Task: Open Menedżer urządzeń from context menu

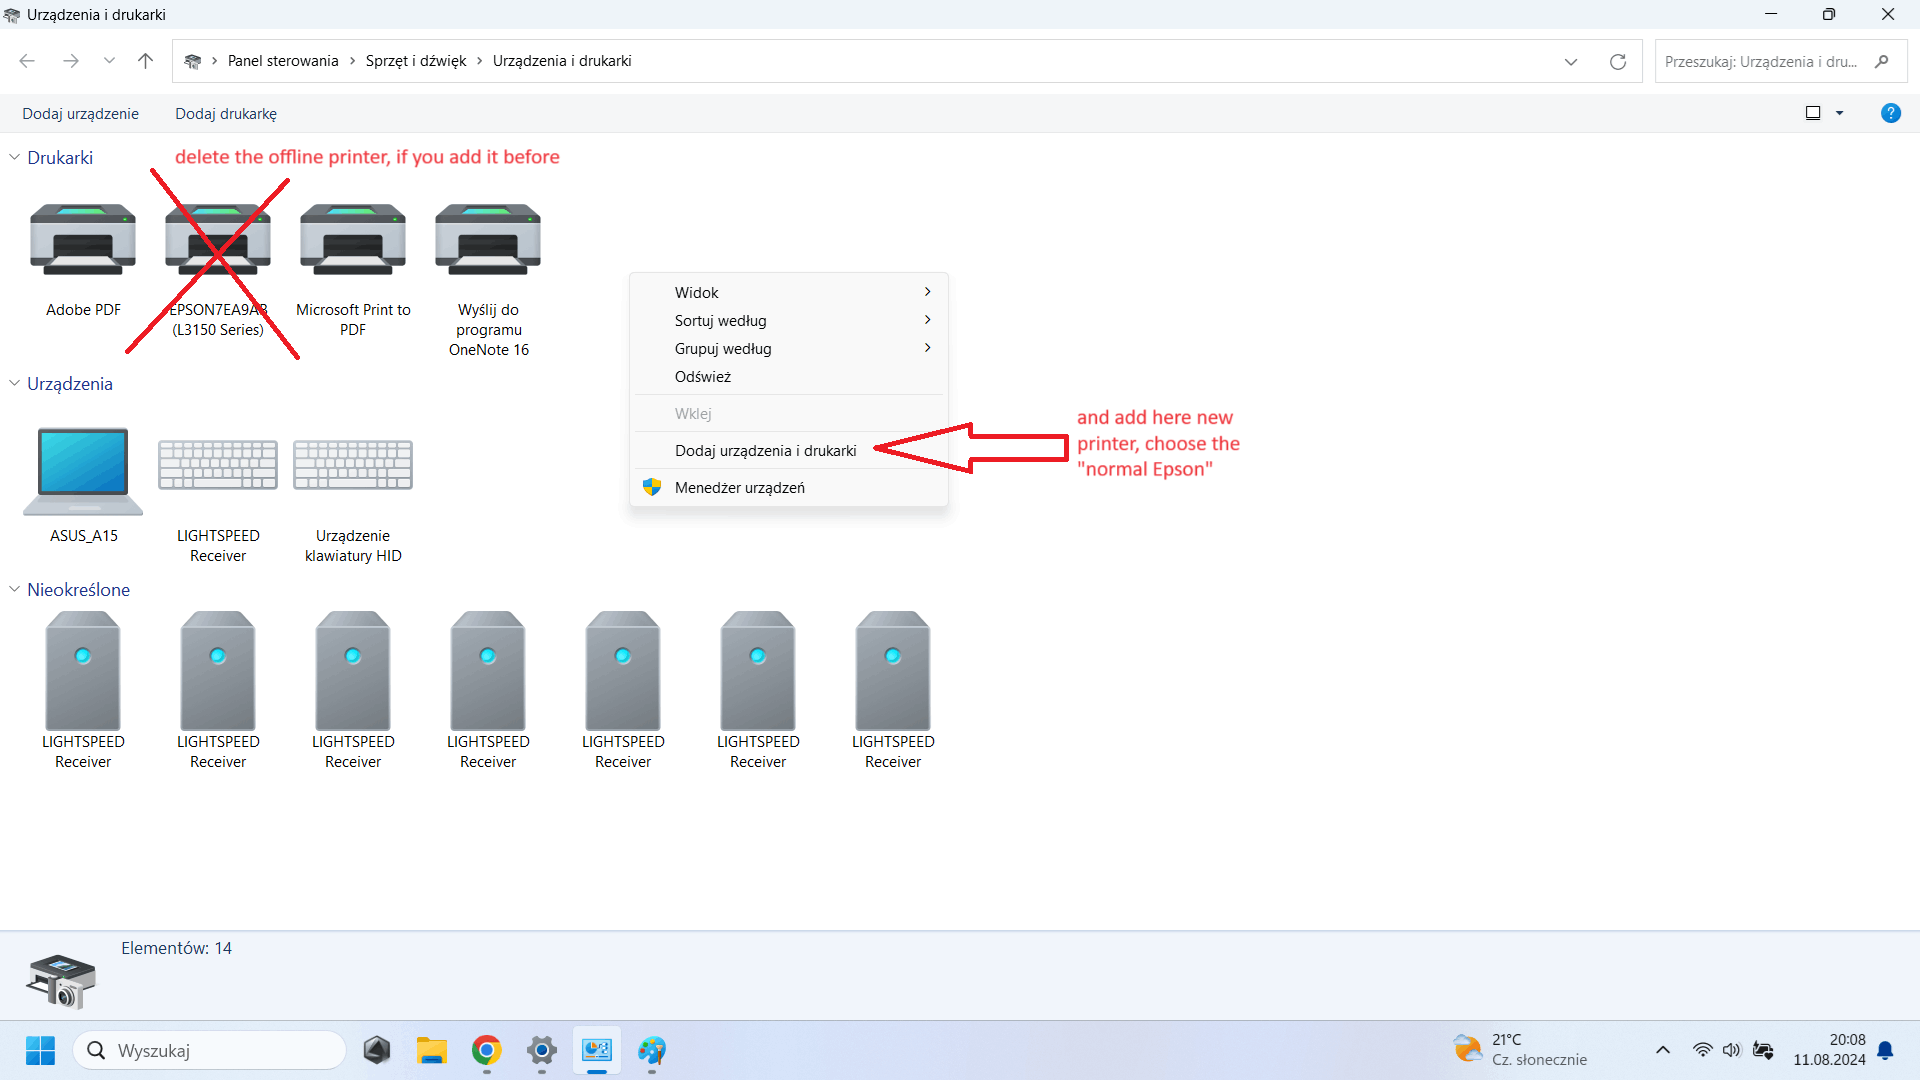Action: (x=739, y=487)
